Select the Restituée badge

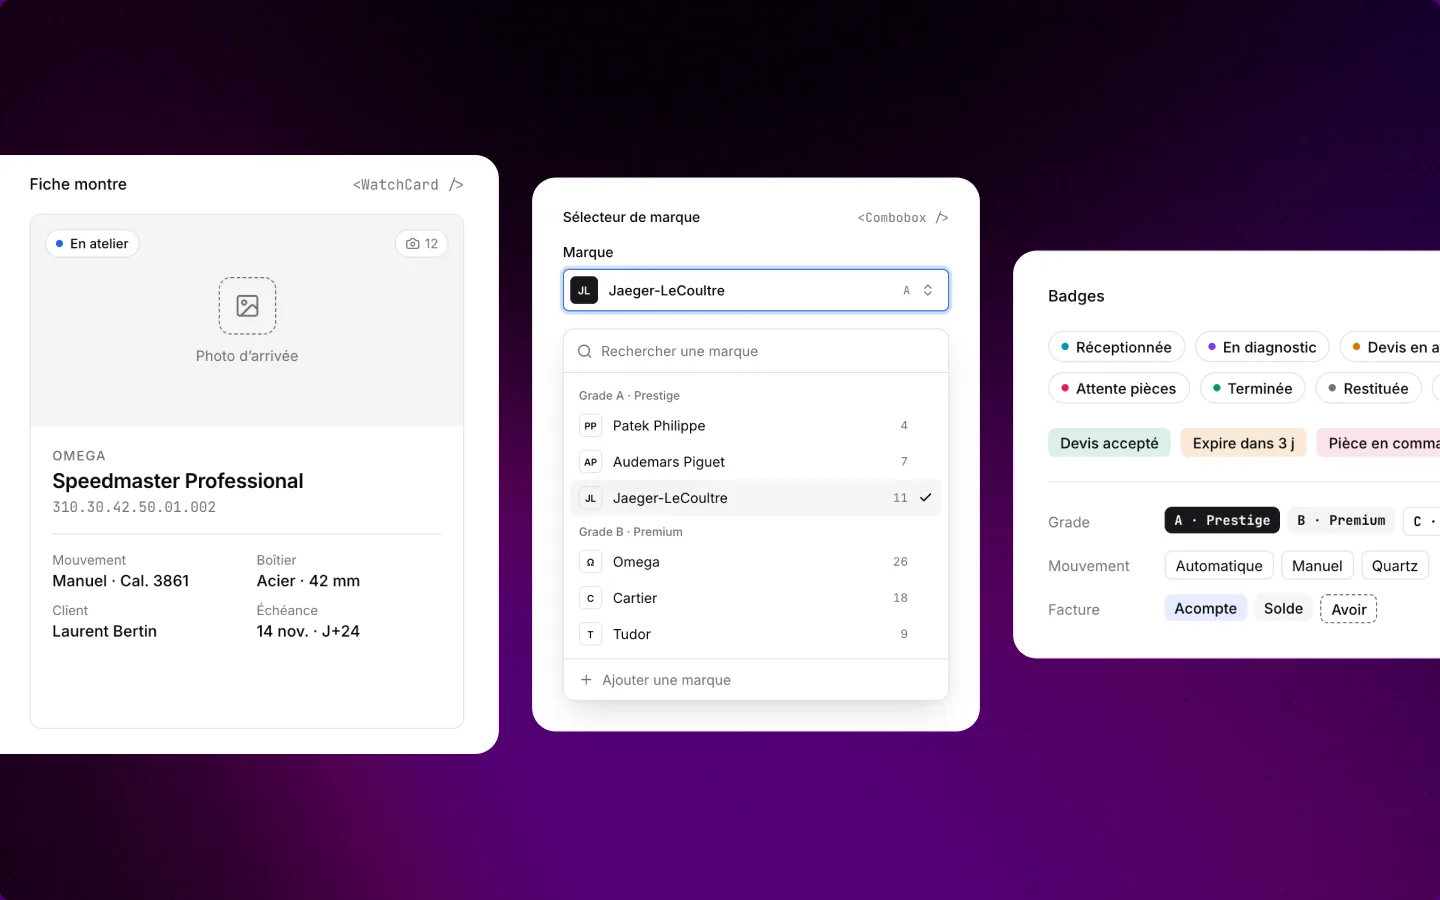(1368, 388)
